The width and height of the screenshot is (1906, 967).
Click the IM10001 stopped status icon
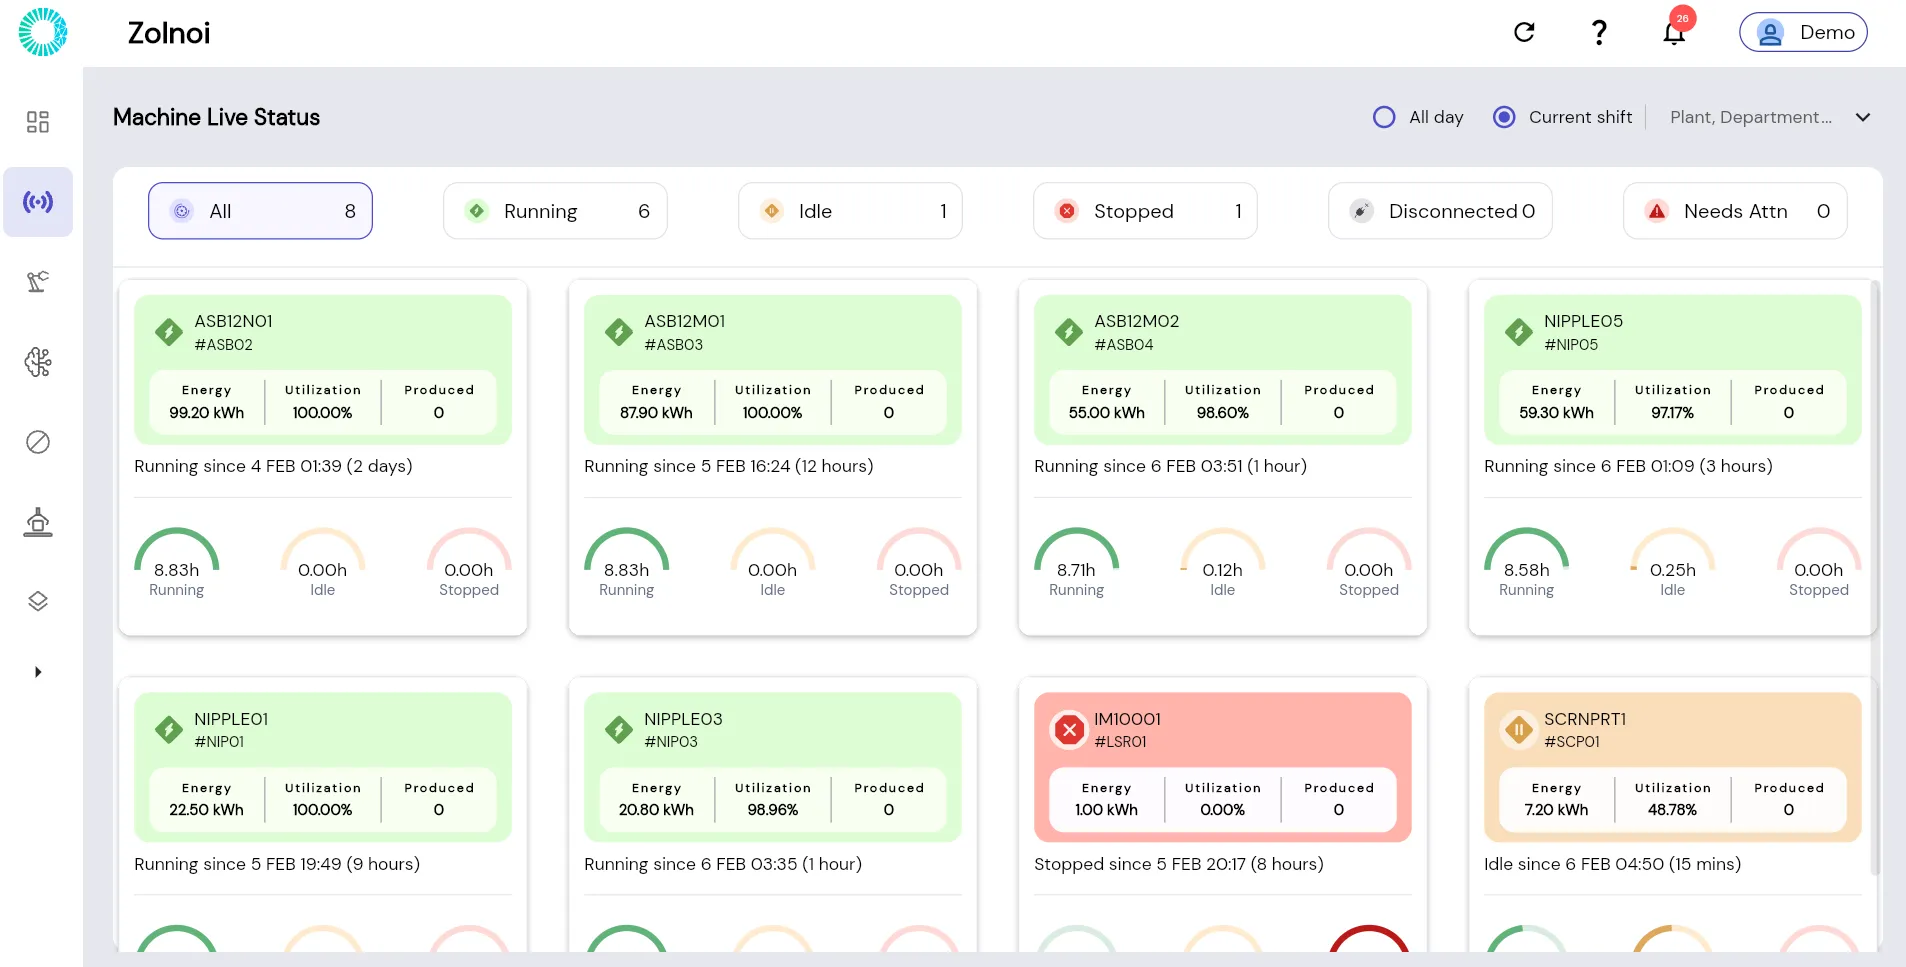pos(1069,730)
